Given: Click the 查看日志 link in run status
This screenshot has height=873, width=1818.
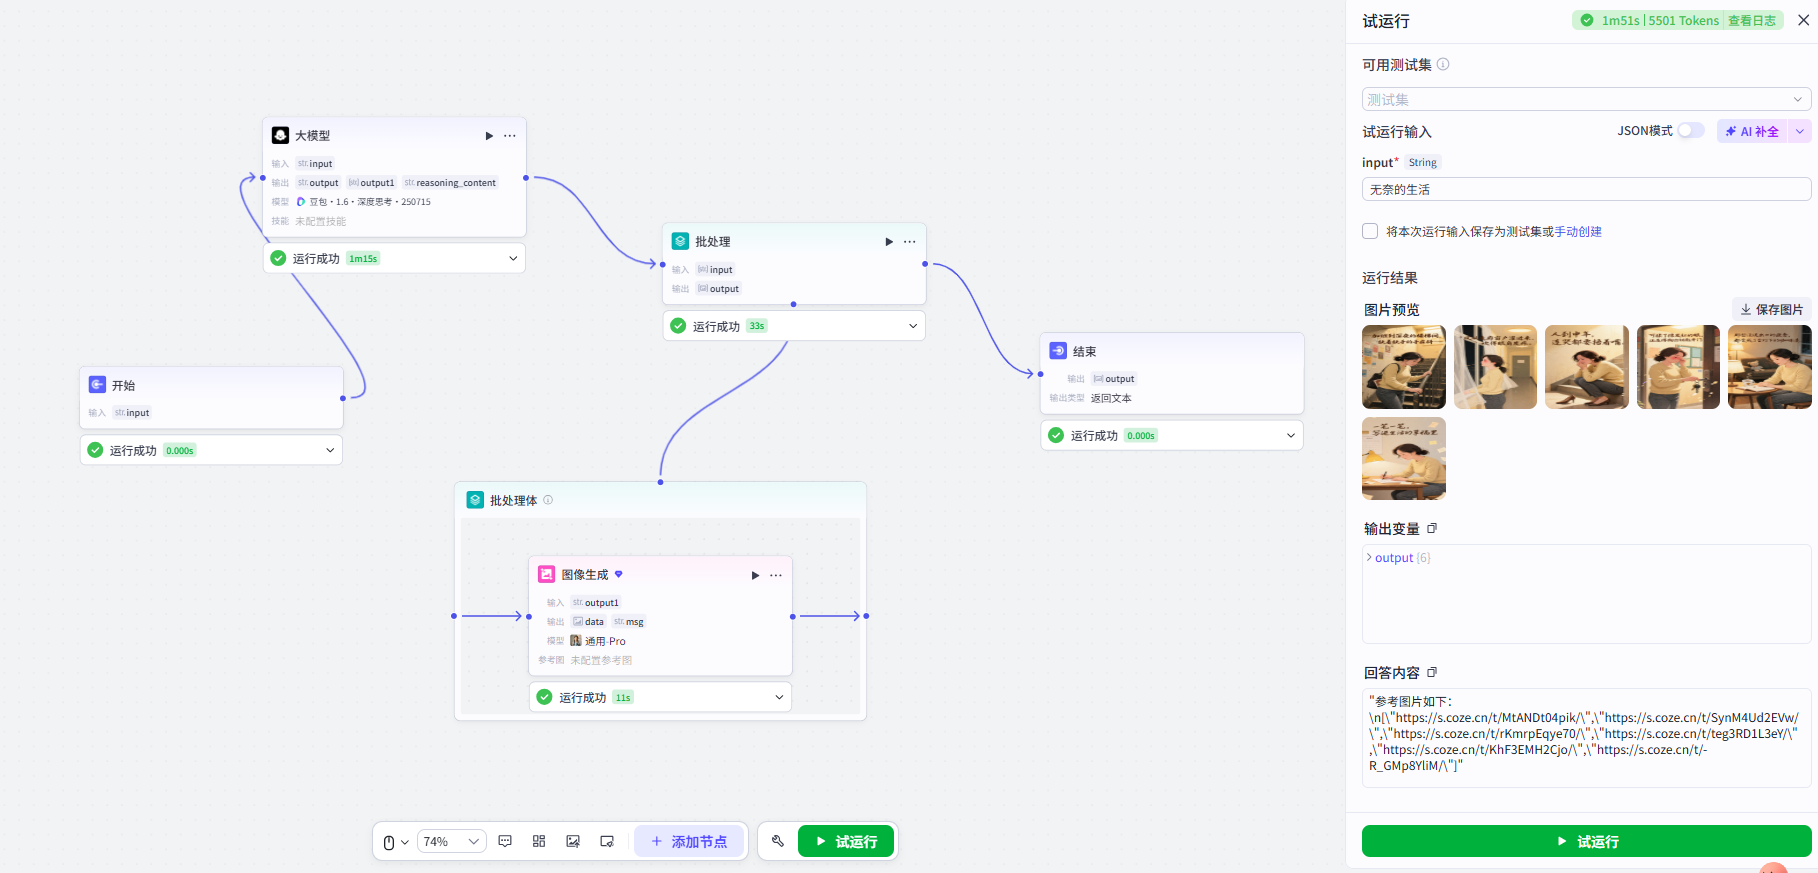Looking at the screenshot, I should click(x=1751, y=20).
